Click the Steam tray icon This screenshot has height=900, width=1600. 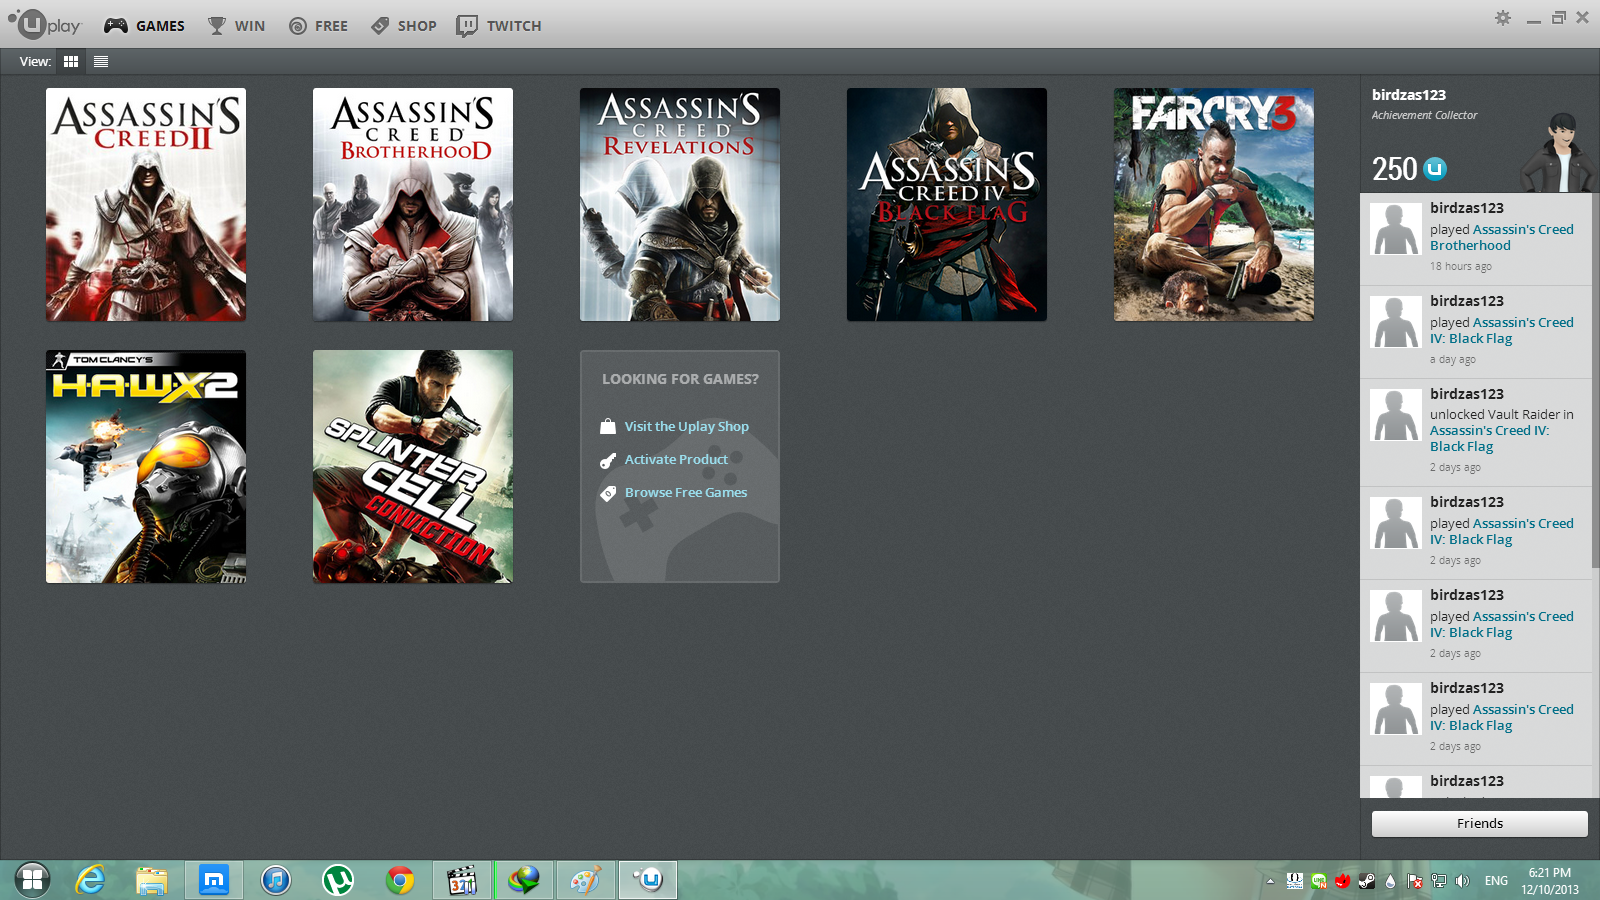click(x=1366, y=881)
